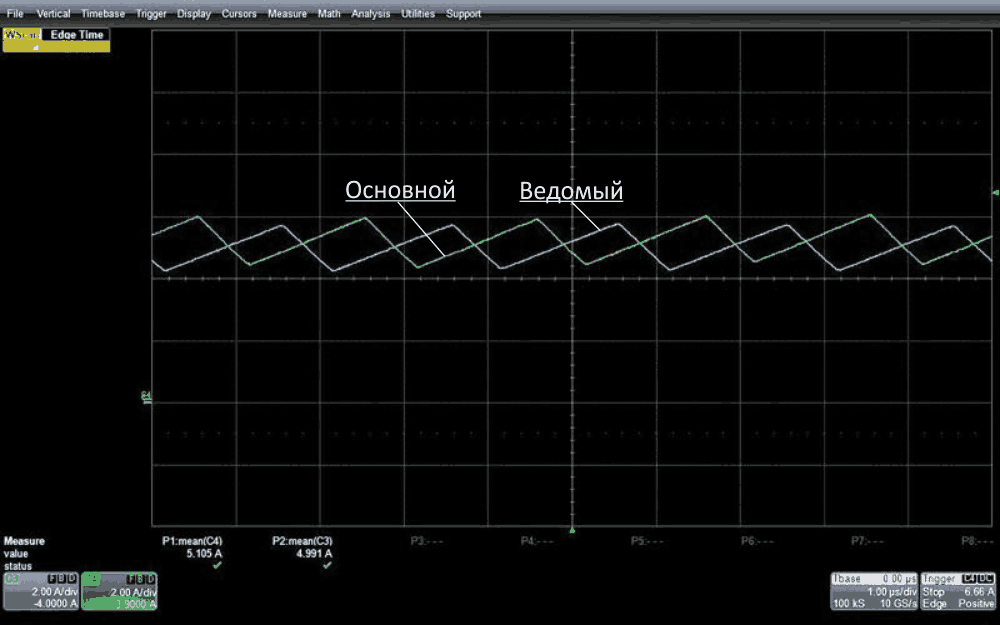
Task: Click the DC coupling badge in the Trigger box
Action: [x=986, y=579]
